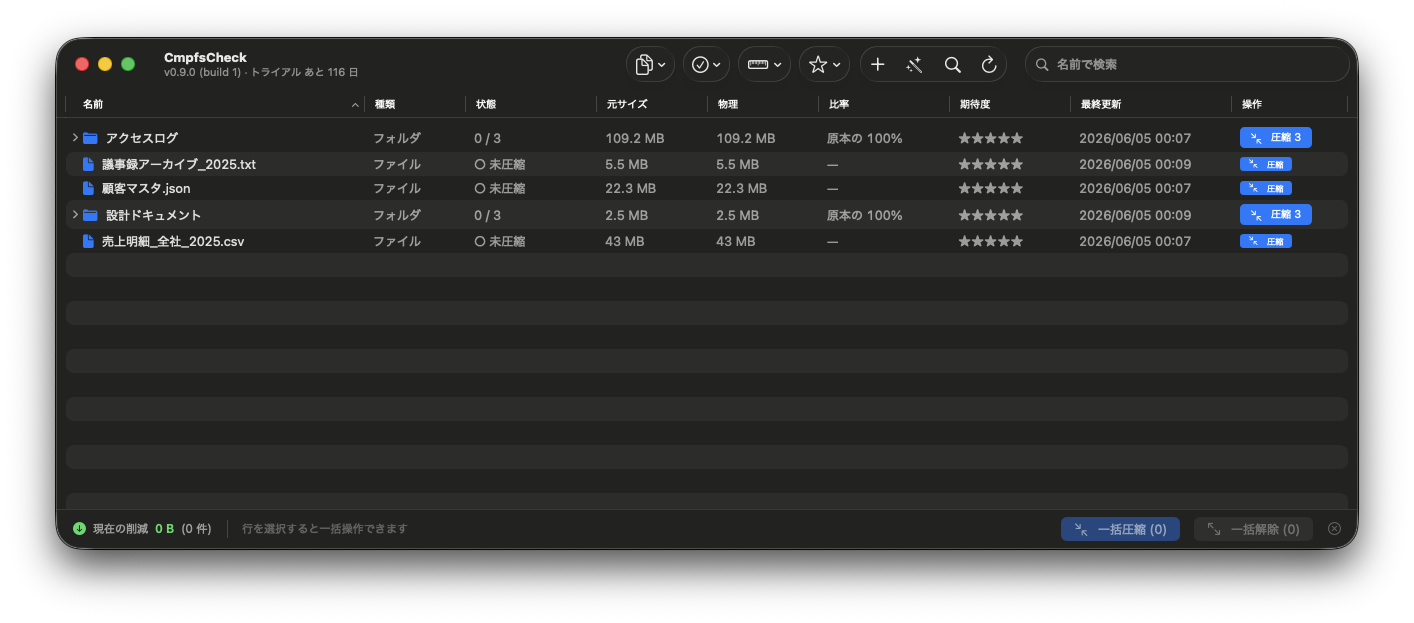
Task: Sort by the 最終更新 column header
Action: click(x=1100, y=104)
